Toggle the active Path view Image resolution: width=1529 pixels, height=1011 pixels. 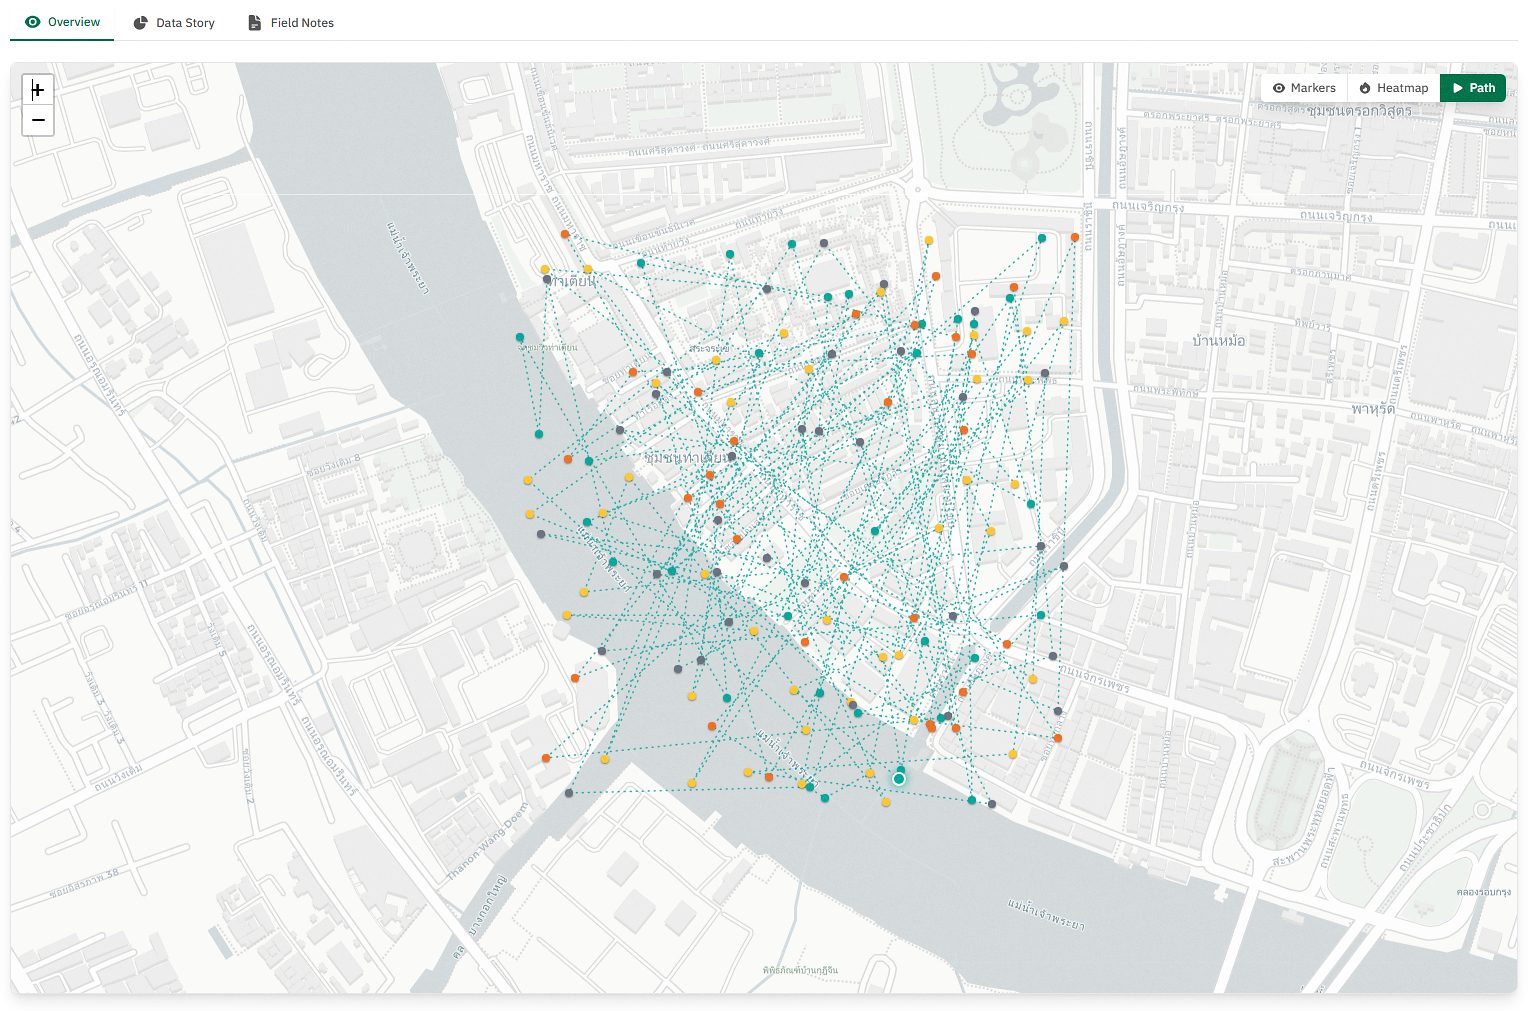(1473, 88)
